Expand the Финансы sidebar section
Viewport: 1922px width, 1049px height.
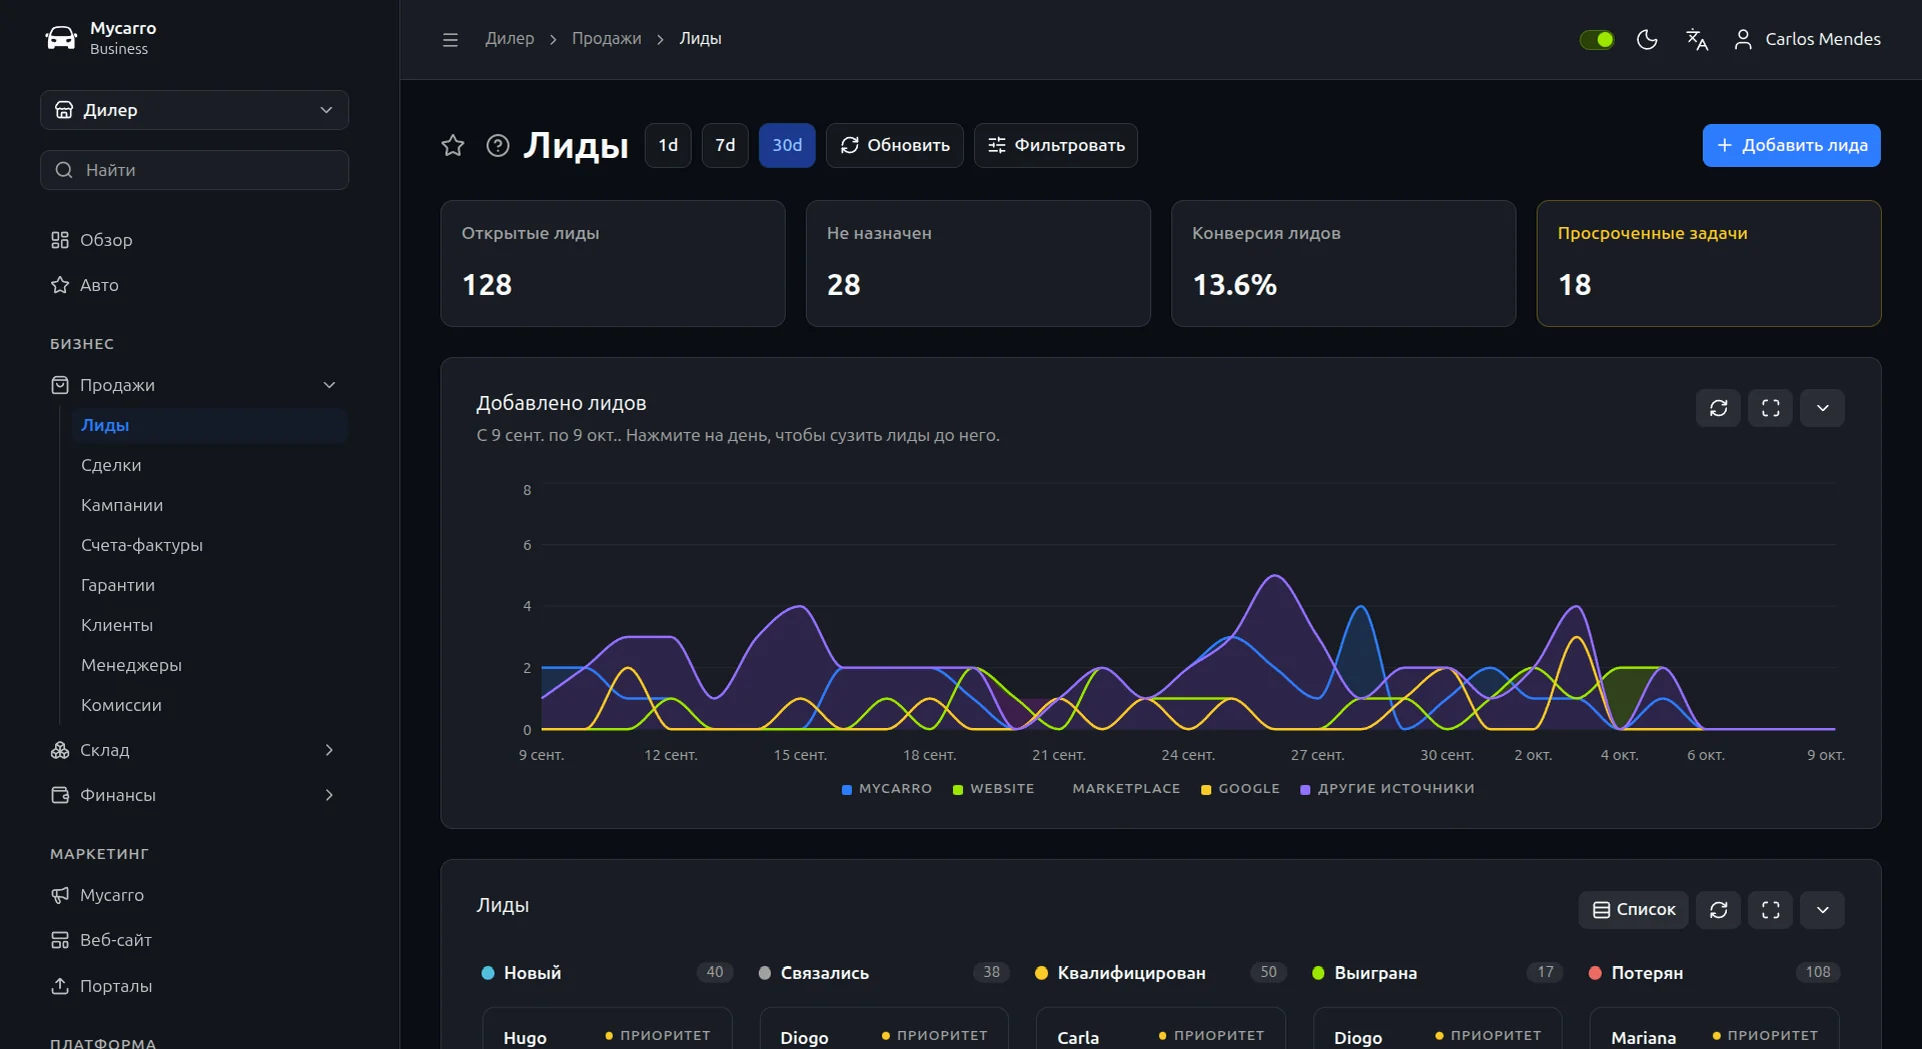tap(194, 795)
